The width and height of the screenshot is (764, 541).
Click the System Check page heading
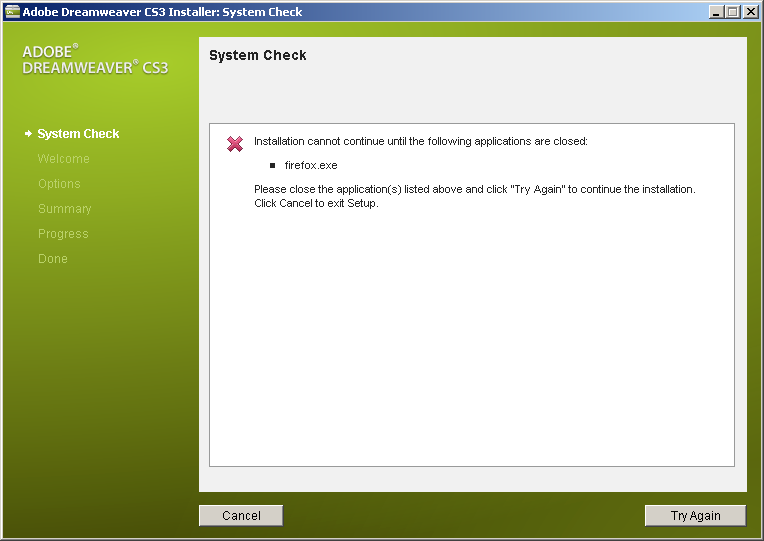click(x=258, y=56)
